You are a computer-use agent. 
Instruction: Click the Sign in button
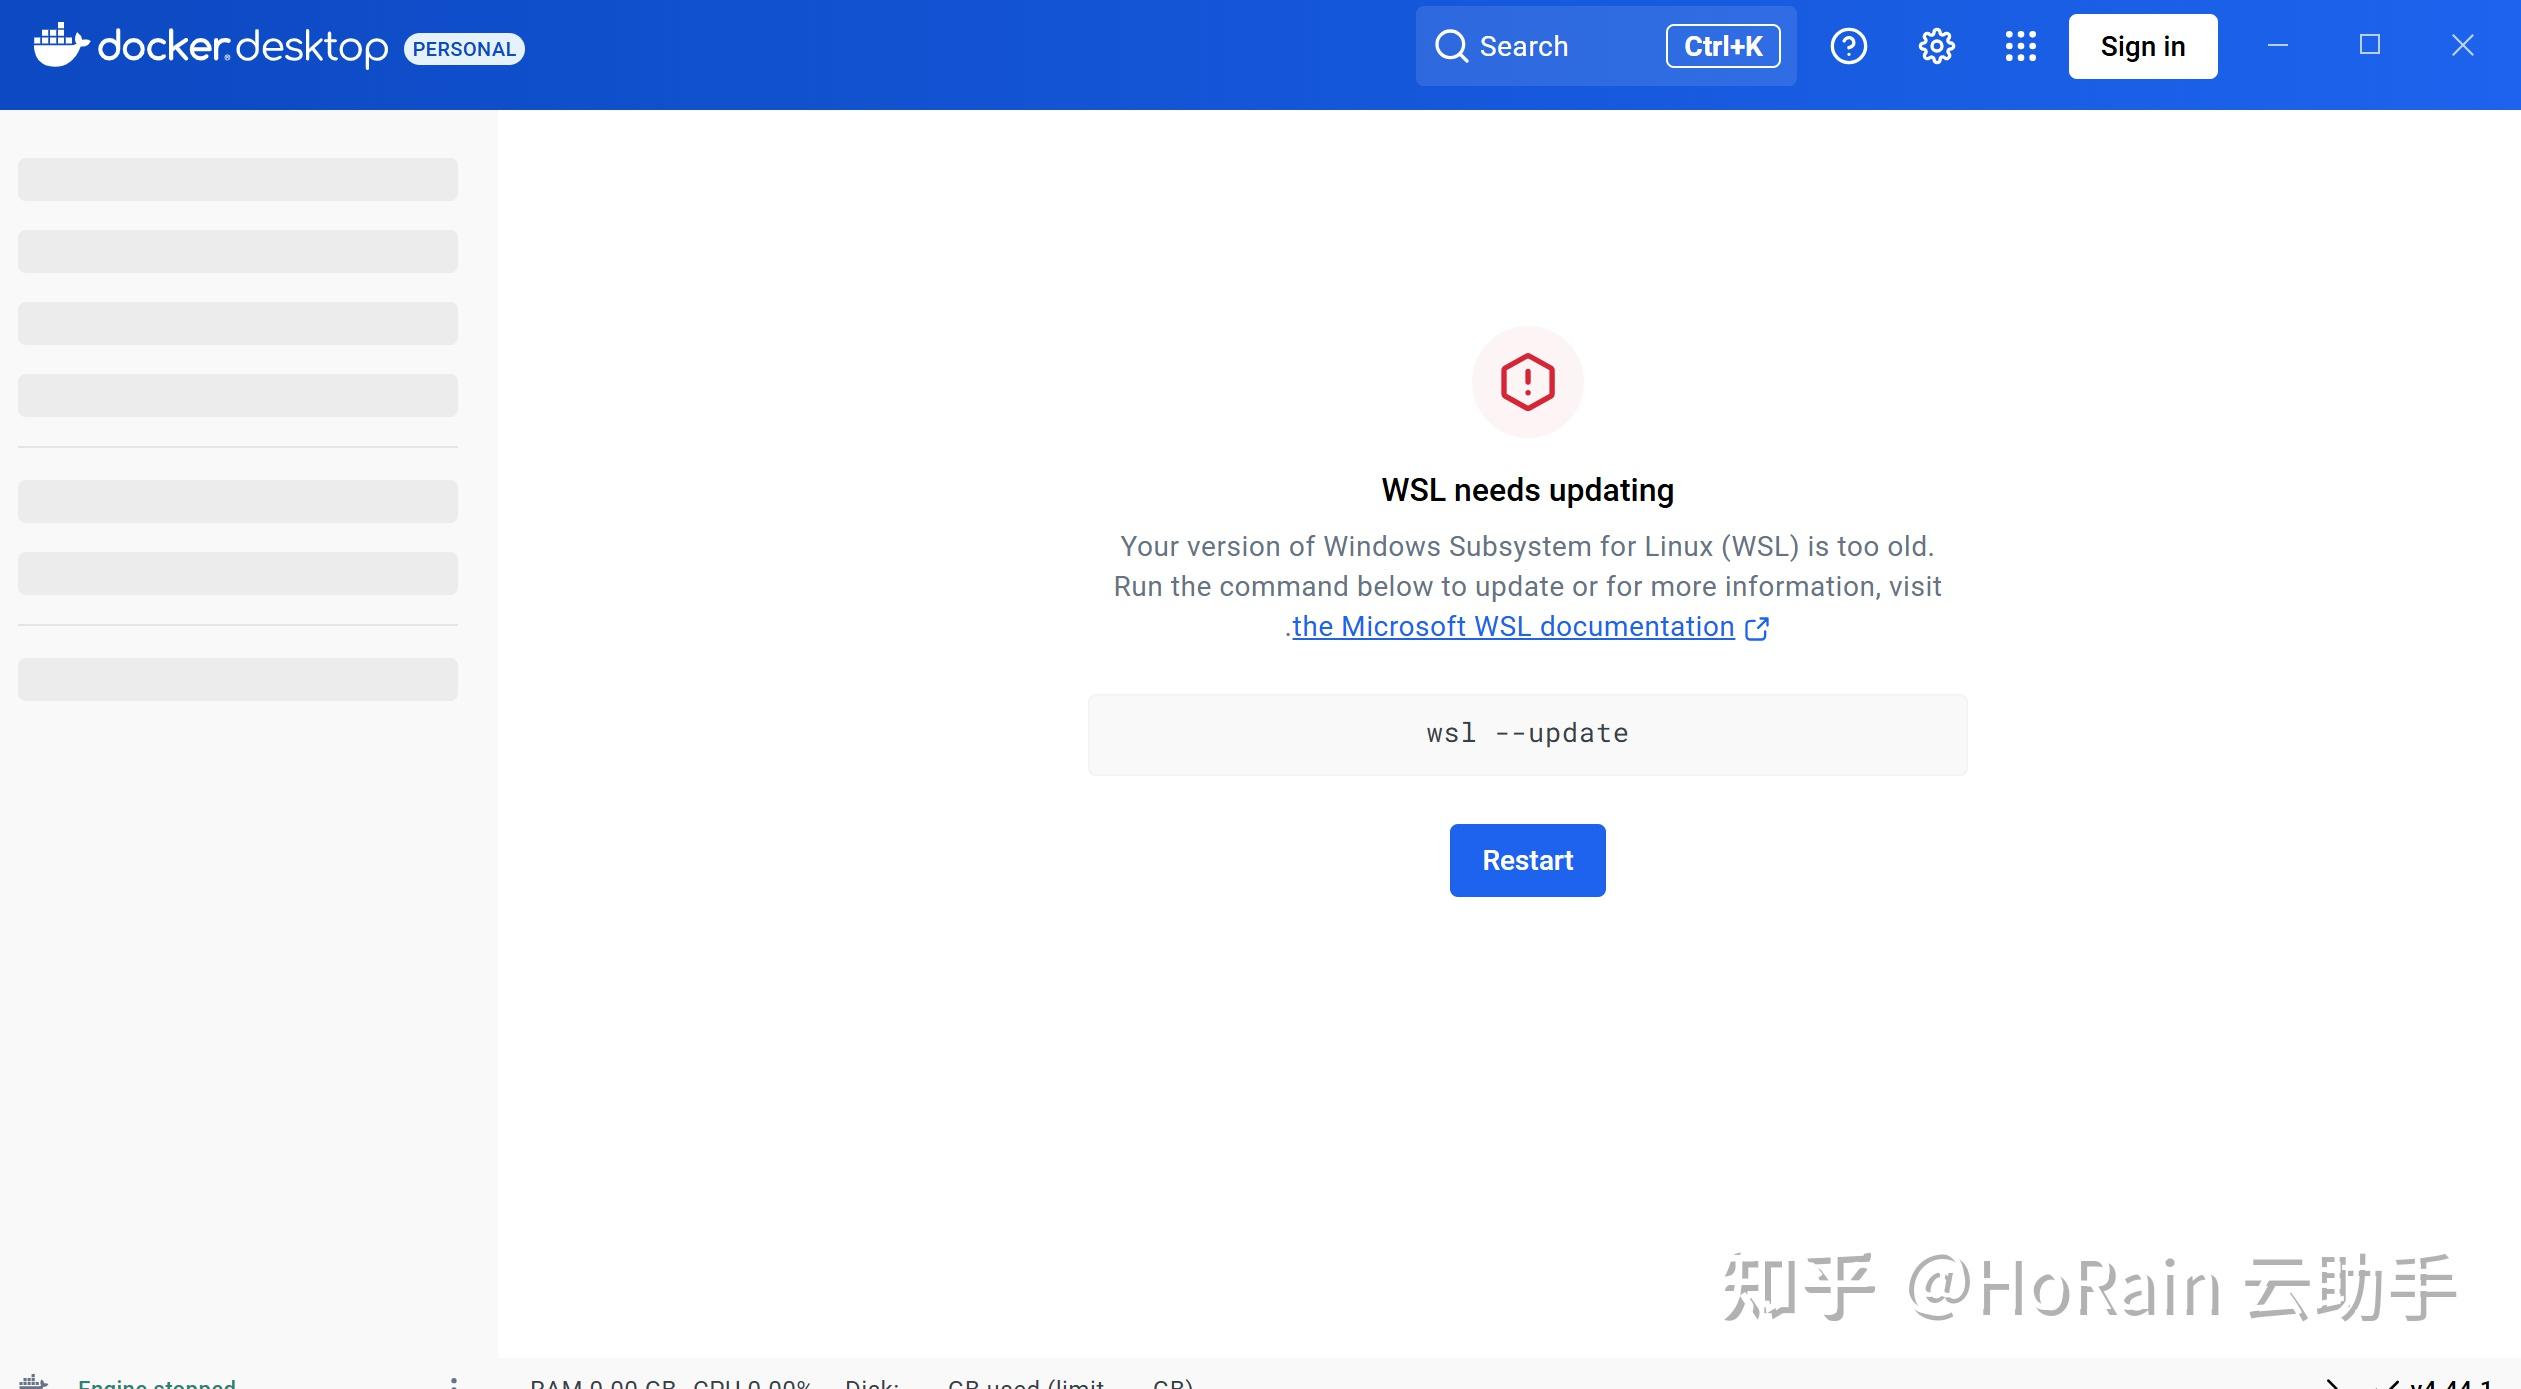(2141, 46)
